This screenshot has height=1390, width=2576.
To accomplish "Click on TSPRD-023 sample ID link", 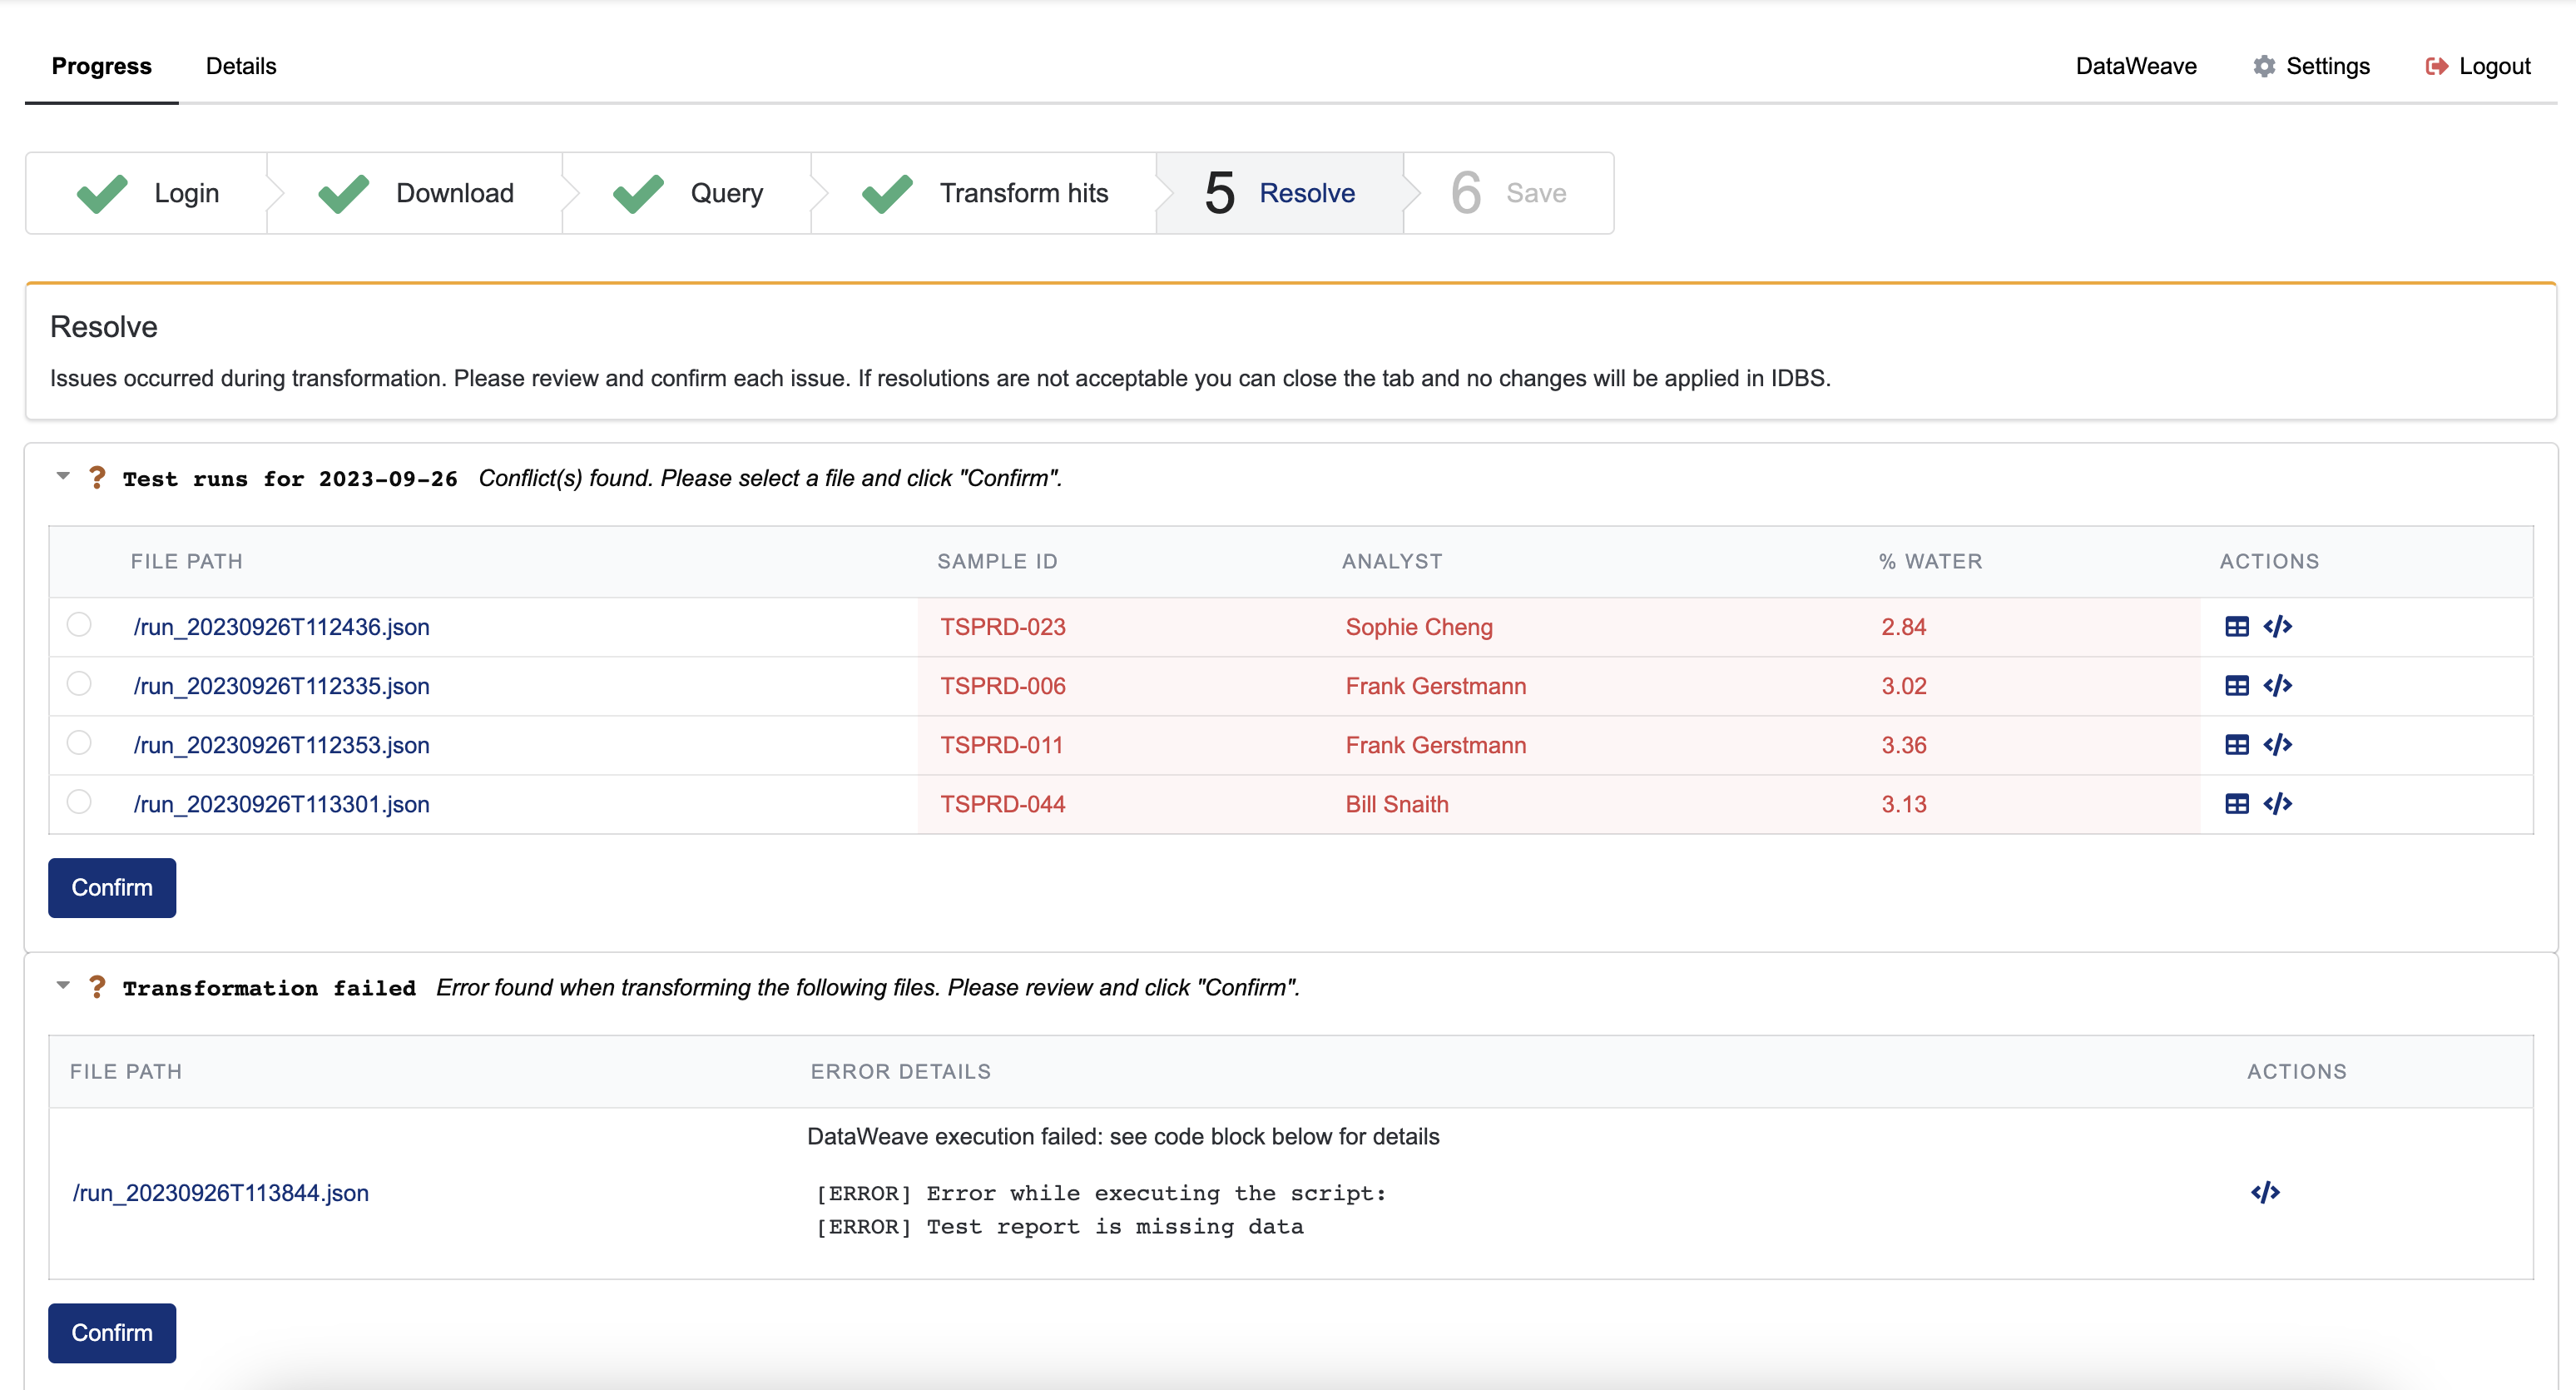I will tap(1001, 627).
